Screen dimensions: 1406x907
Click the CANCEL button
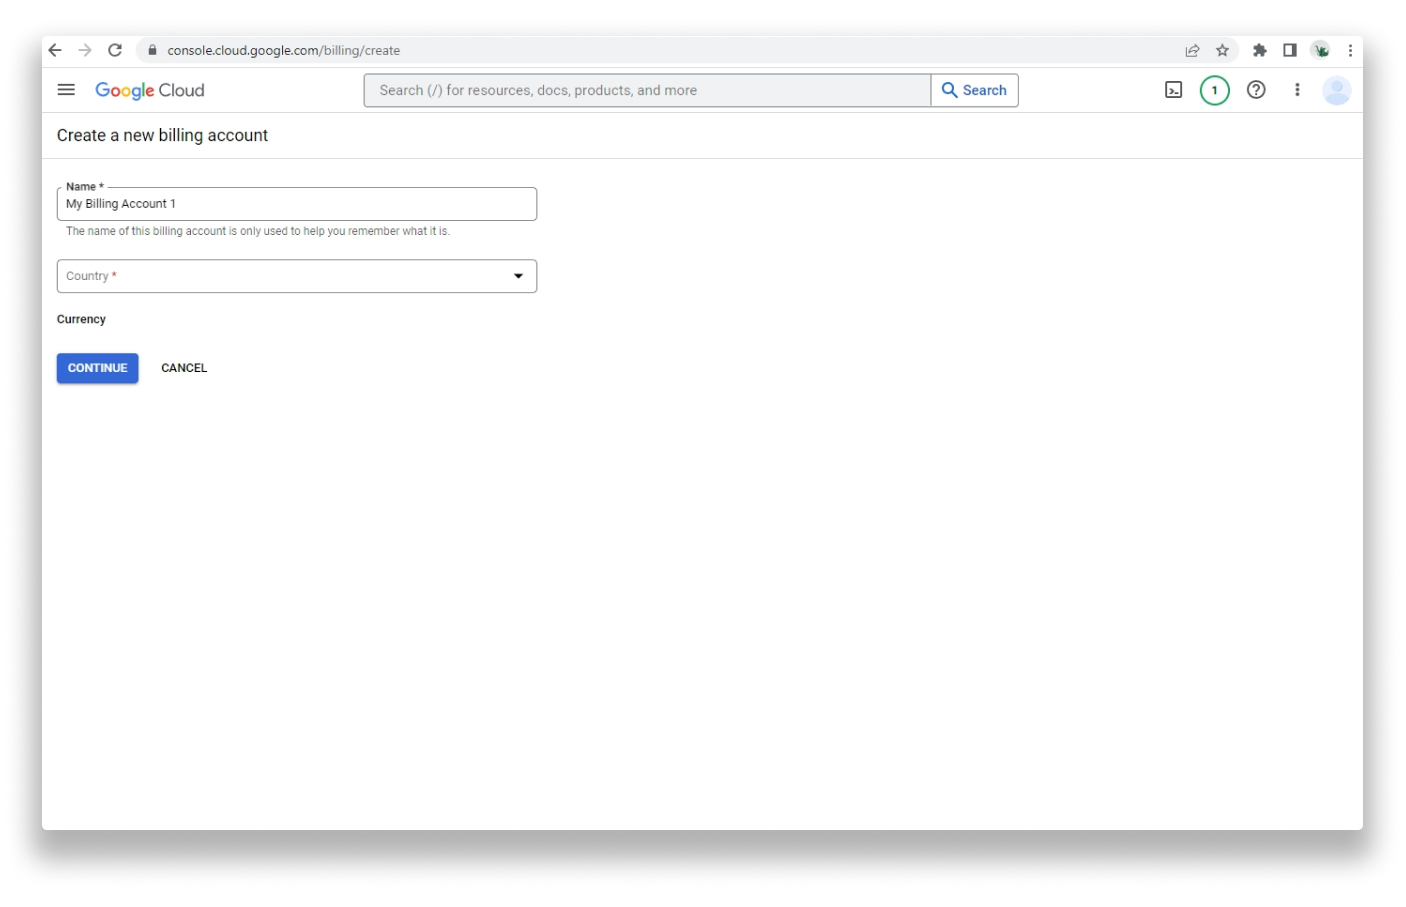pos(184,368)
